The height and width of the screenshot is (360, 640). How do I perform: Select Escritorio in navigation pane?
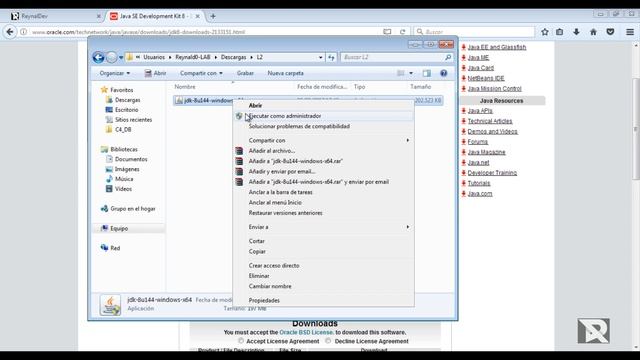click(x=126, y=110)
